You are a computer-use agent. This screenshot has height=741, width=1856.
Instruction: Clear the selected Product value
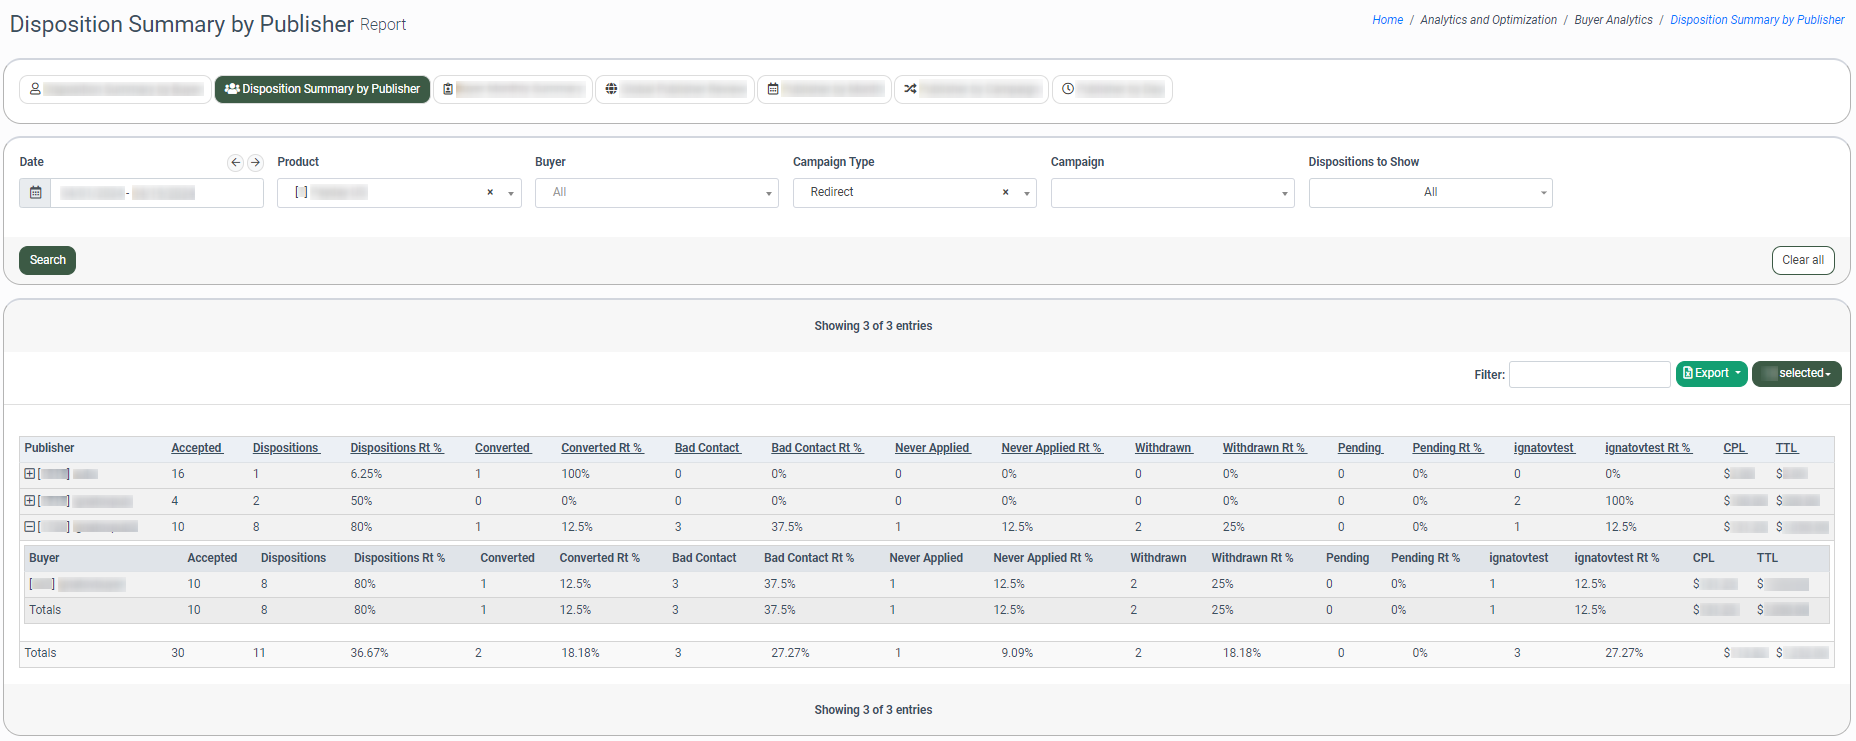coord(490,193)
